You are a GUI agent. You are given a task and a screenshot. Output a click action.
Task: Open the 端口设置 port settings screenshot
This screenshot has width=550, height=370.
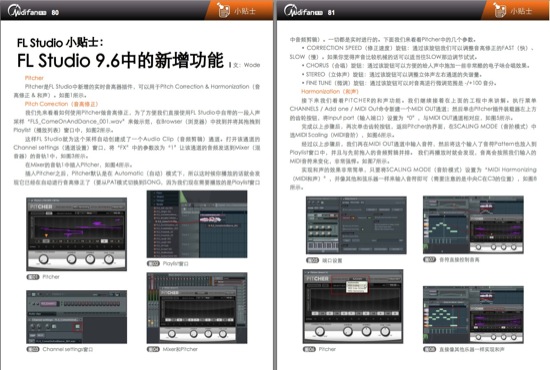point(356,225)
